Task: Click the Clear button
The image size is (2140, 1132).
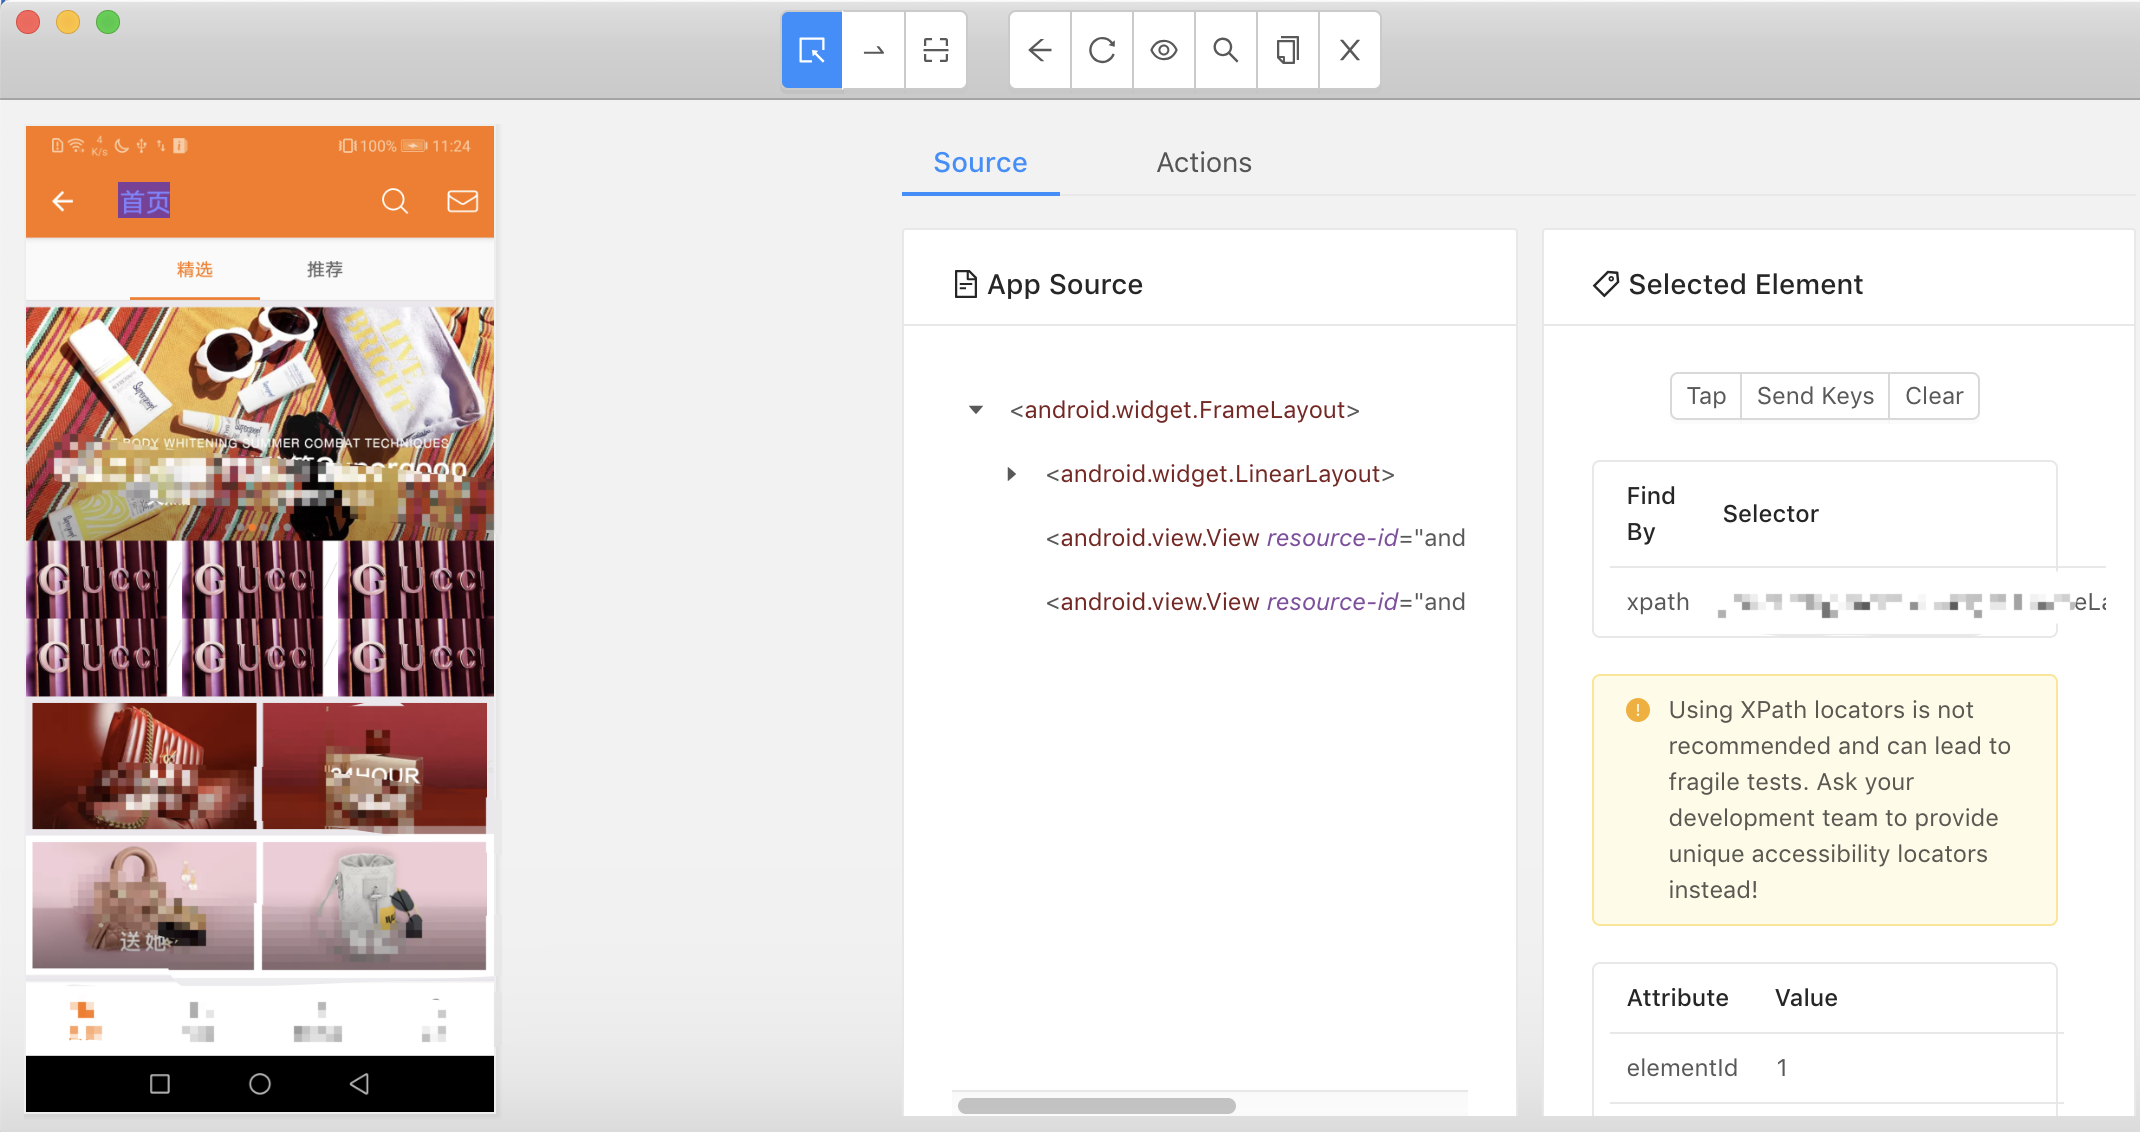Action: tap(1934, 396)
